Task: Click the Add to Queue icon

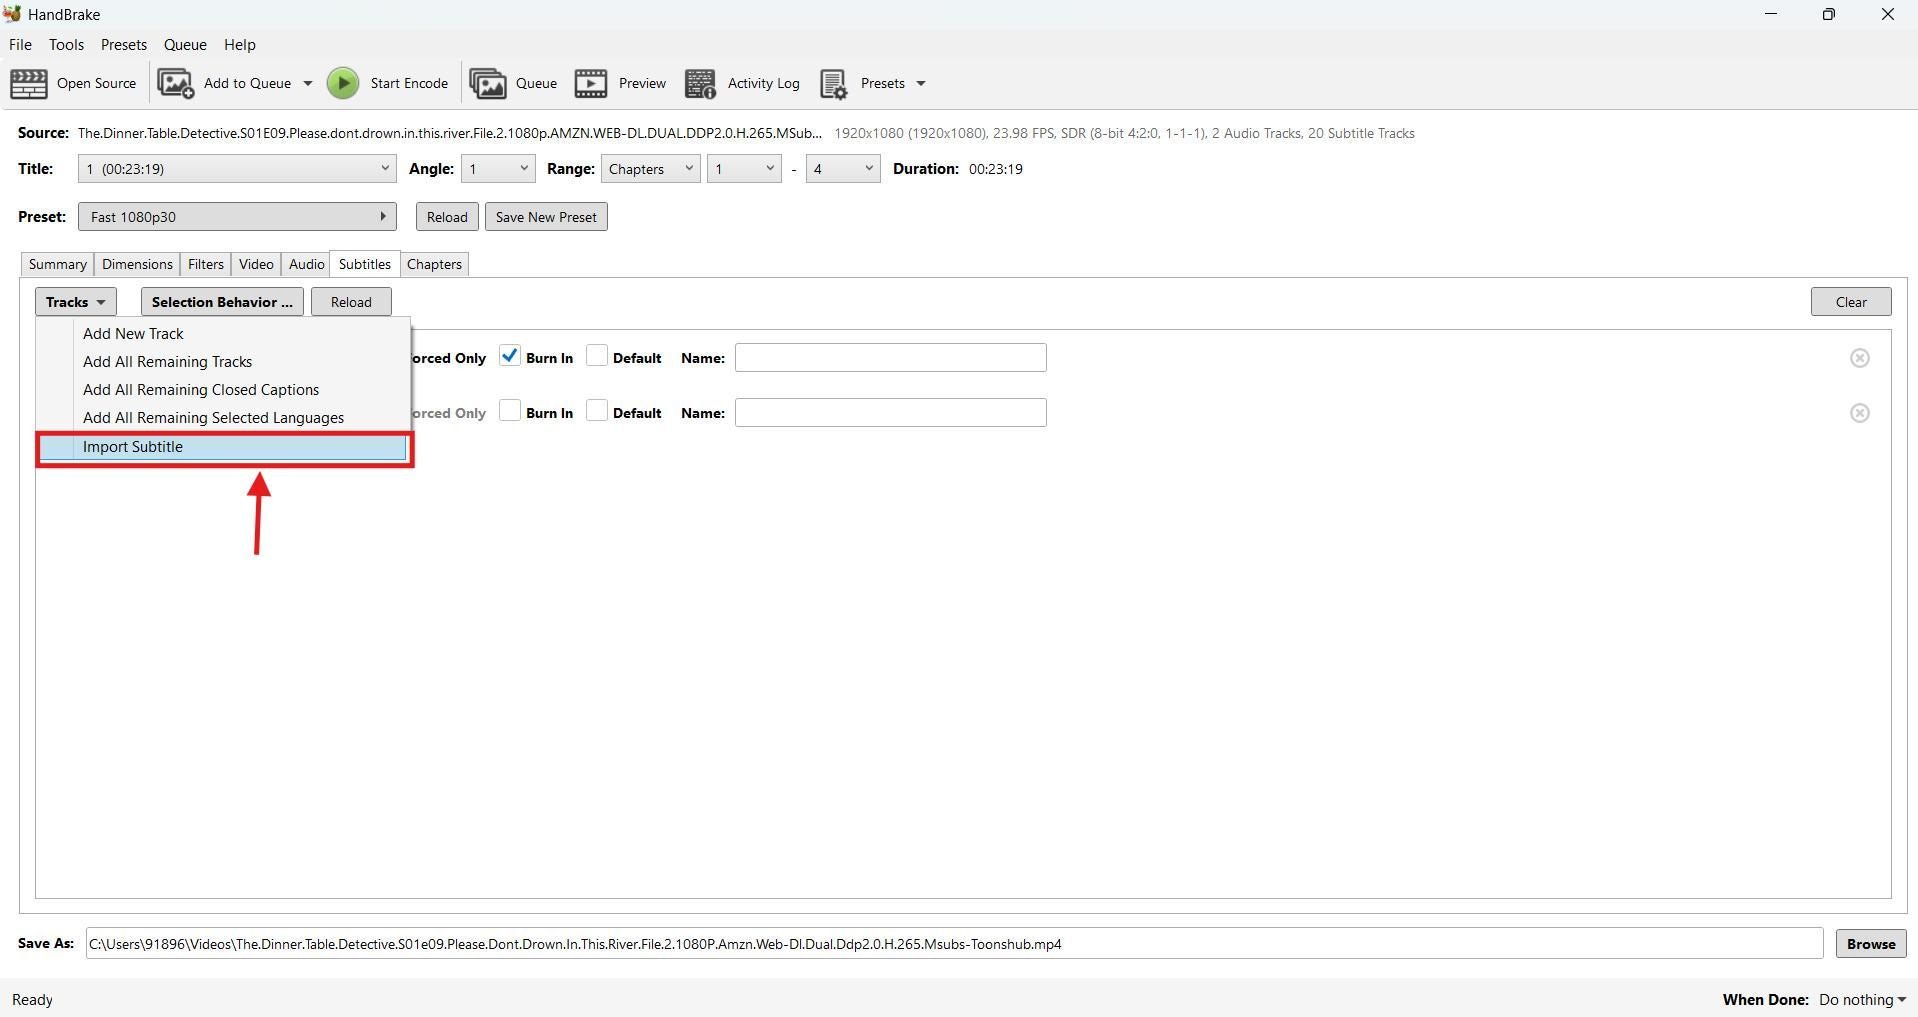Action: coord(176,84)
